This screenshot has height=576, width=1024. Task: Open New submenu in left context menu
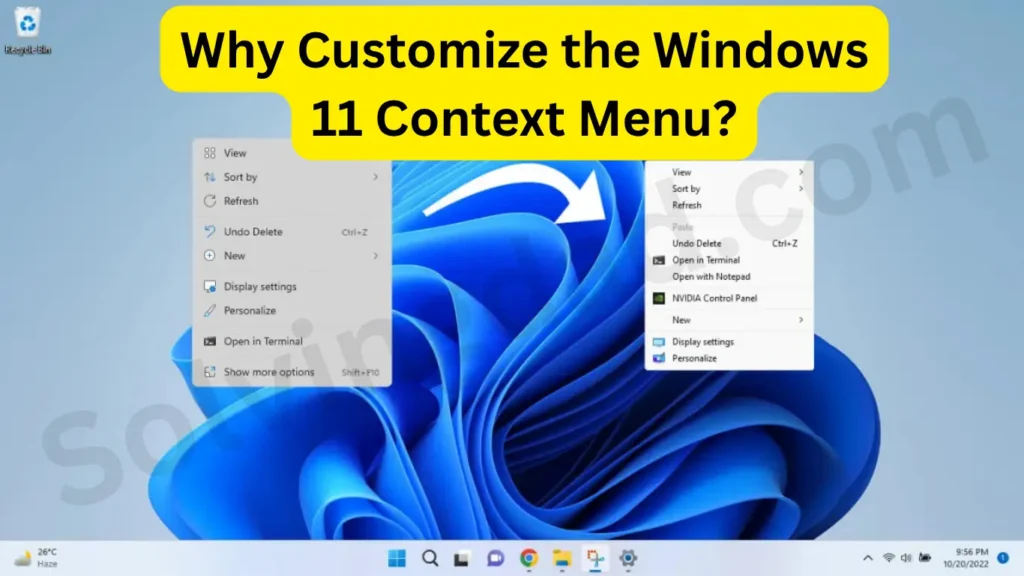pyautogui.click(x=292, y=256)
